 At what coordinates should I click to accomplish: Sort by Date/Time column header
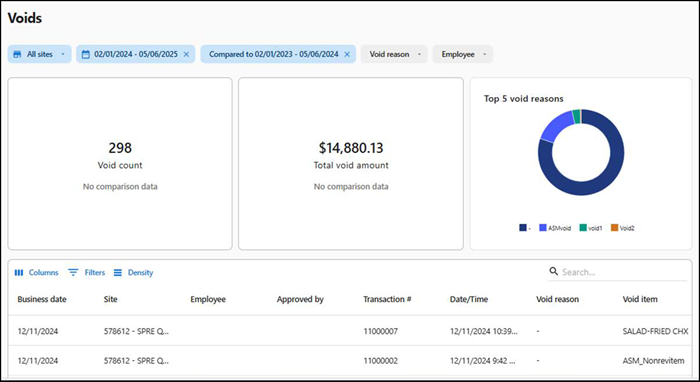[x=469, y=299]
